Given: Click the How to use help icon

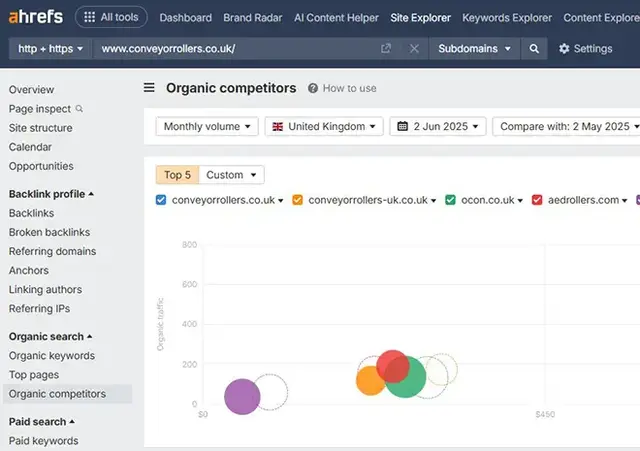Looking at the screenshot, I should pyautogui.click(x=313, y=88).
